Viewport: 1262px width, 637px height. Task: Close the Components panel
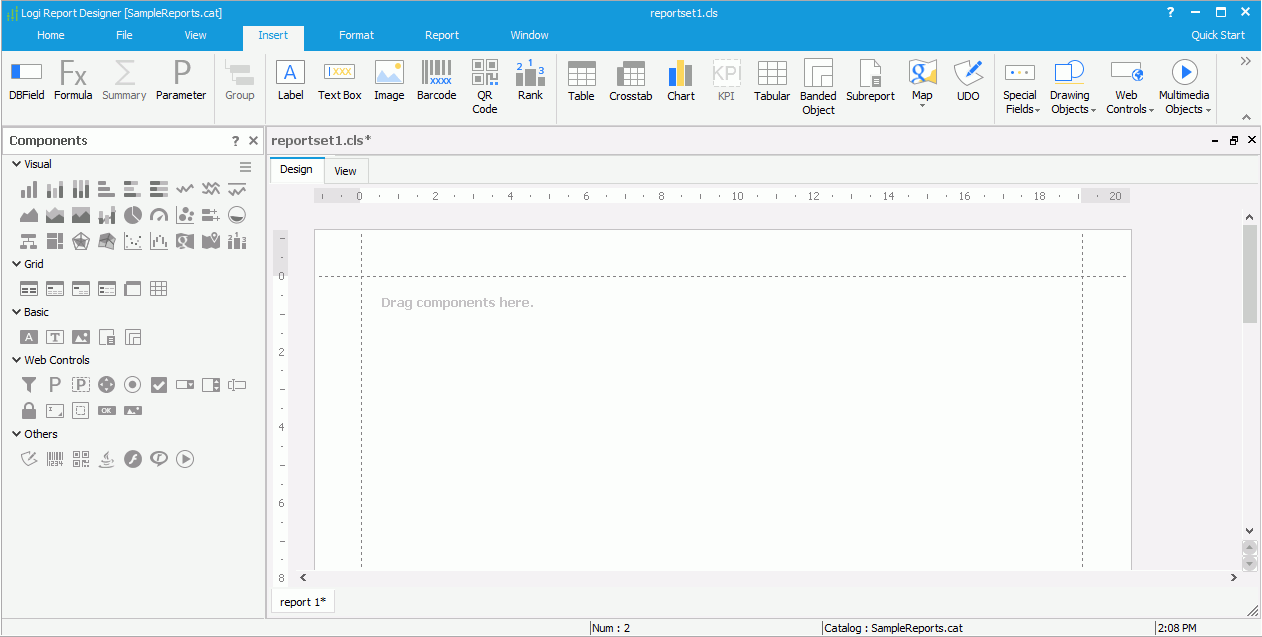tap(253, 141)
